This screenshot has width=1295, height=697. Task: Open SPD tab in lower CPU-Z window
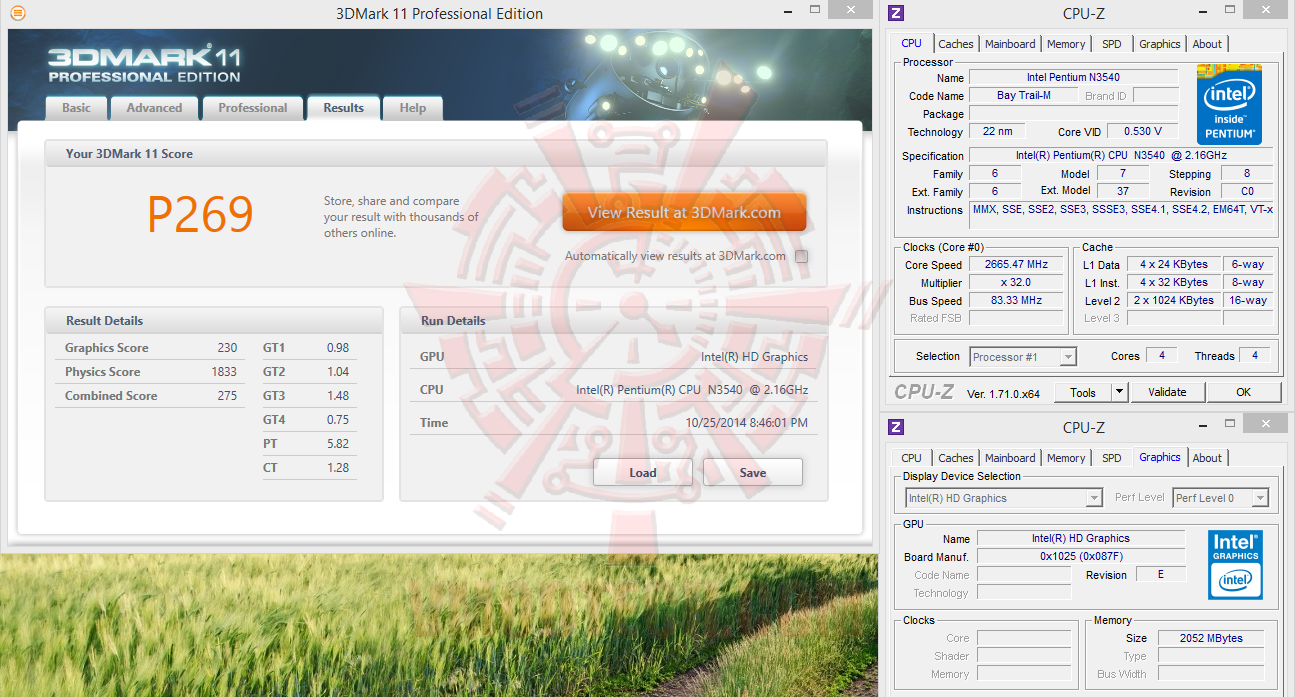coord(1112,458)
